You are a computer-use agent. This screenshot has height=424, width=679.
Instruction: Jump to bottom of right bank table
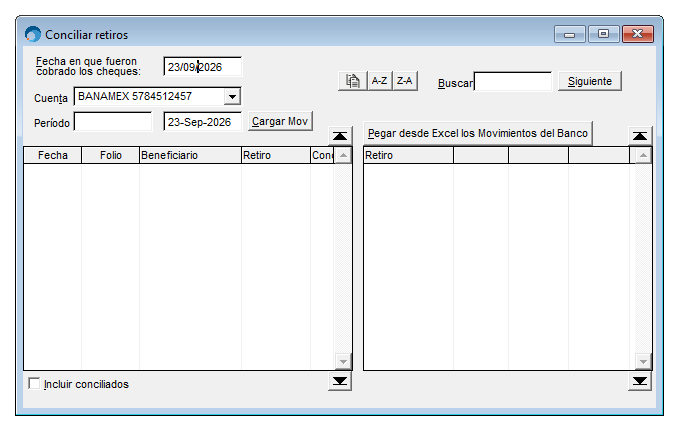click(x=640, y=381)
